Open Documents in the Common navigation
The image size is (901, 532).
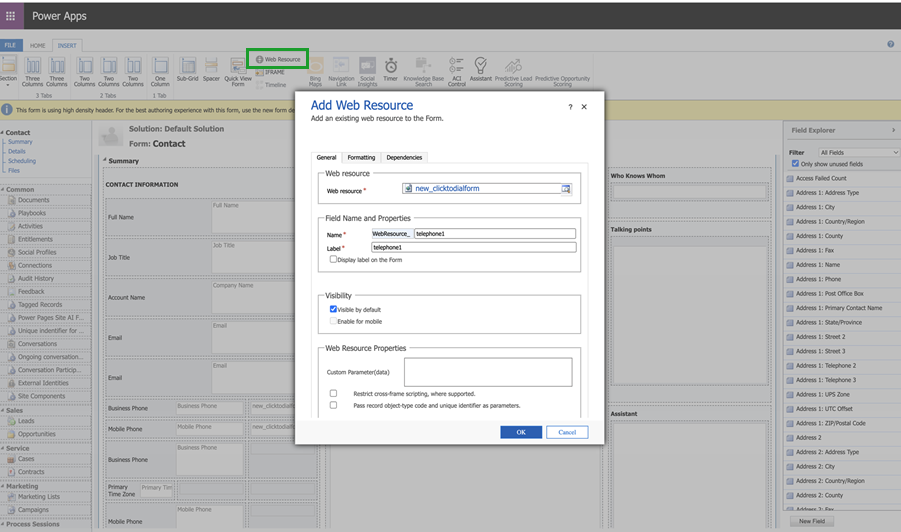coord(33,200)
